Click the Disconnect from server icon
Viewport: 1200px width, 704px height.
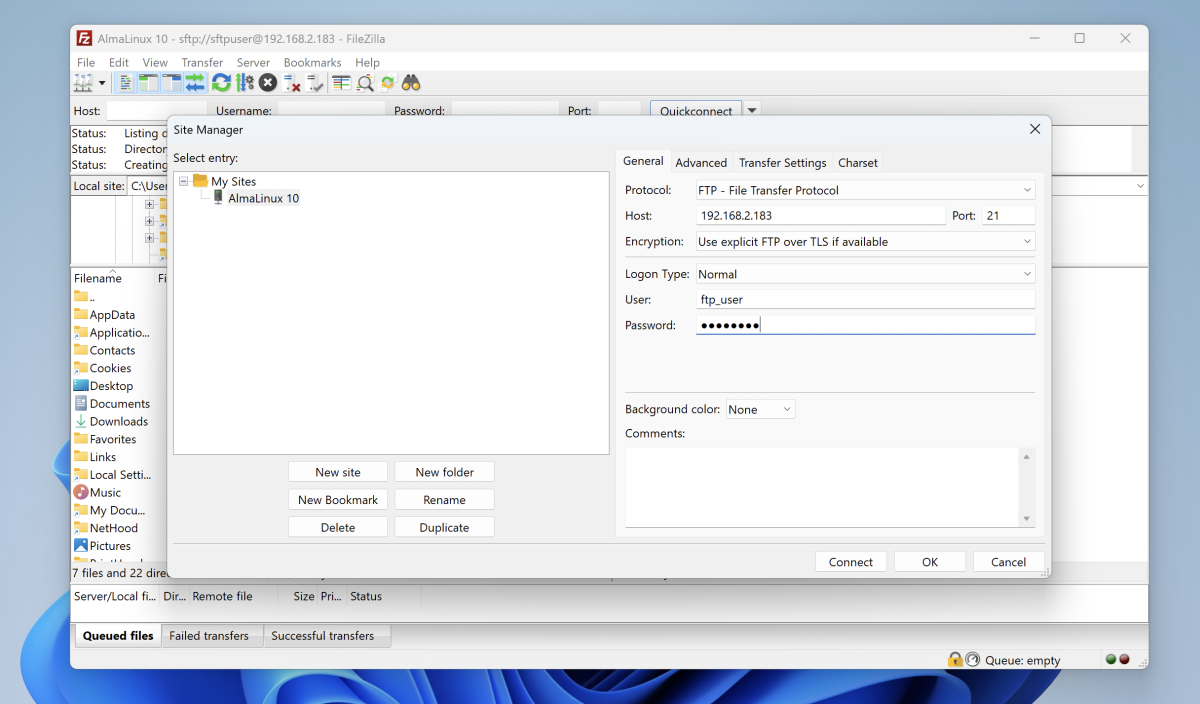coord(292,83)
